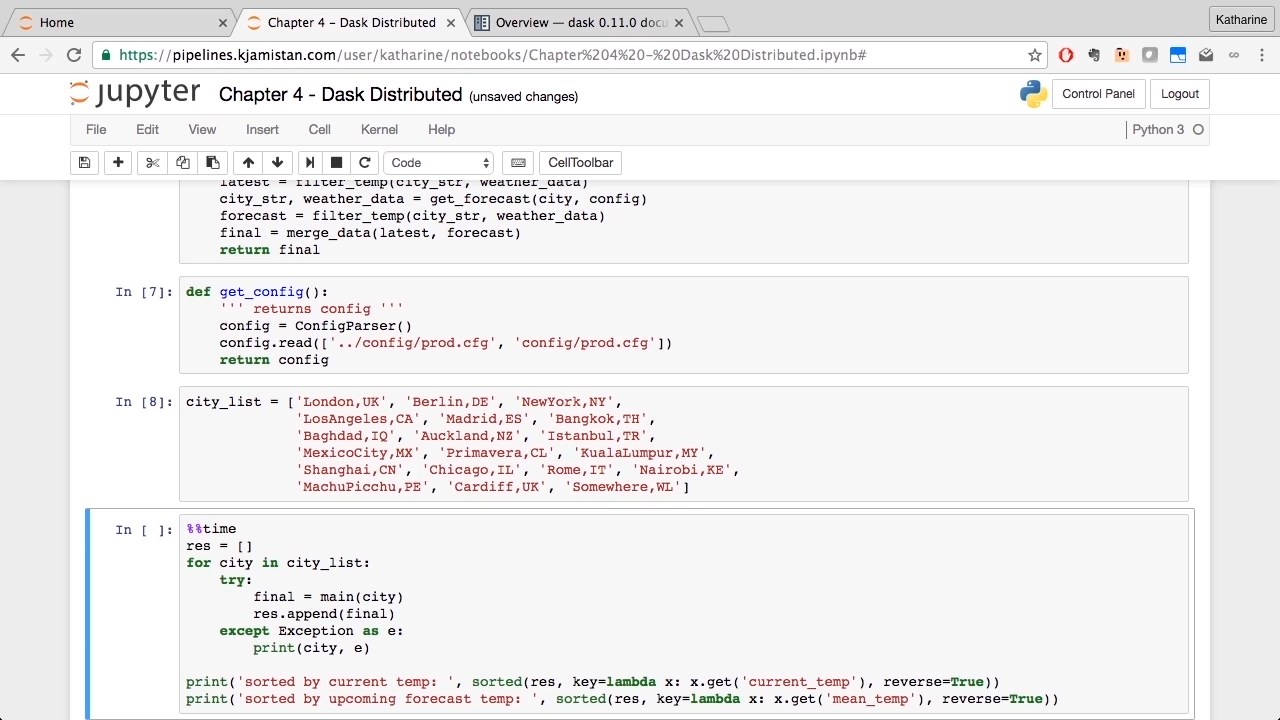Image resolution: width=1280 pixels, height=720 pixels.
Task: Click the Python logo icon
Action: pyautogui.click(x=1034, y=94)
